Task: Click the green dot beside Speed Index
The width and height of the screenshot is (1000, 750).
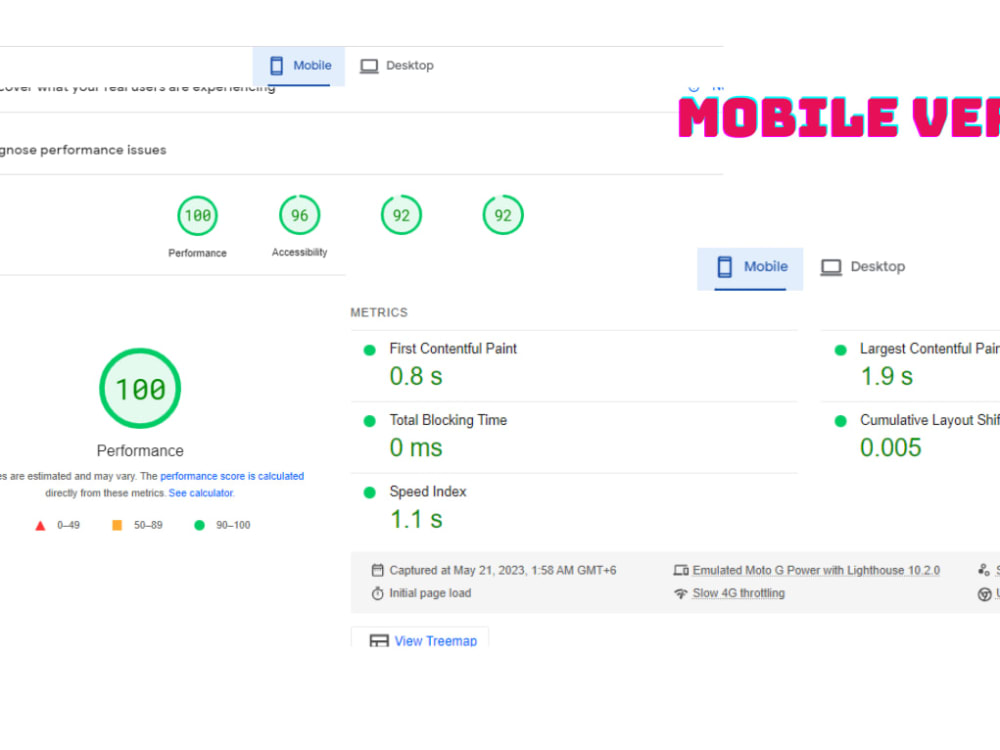Action: click(x=369, y=492)
